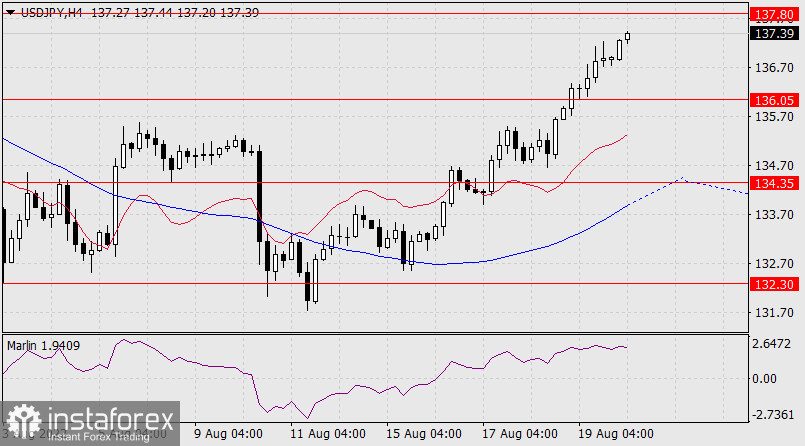Select the 131.70 price axis value
Viewport: 805px width, 446px height.
[x=774, y=313]
